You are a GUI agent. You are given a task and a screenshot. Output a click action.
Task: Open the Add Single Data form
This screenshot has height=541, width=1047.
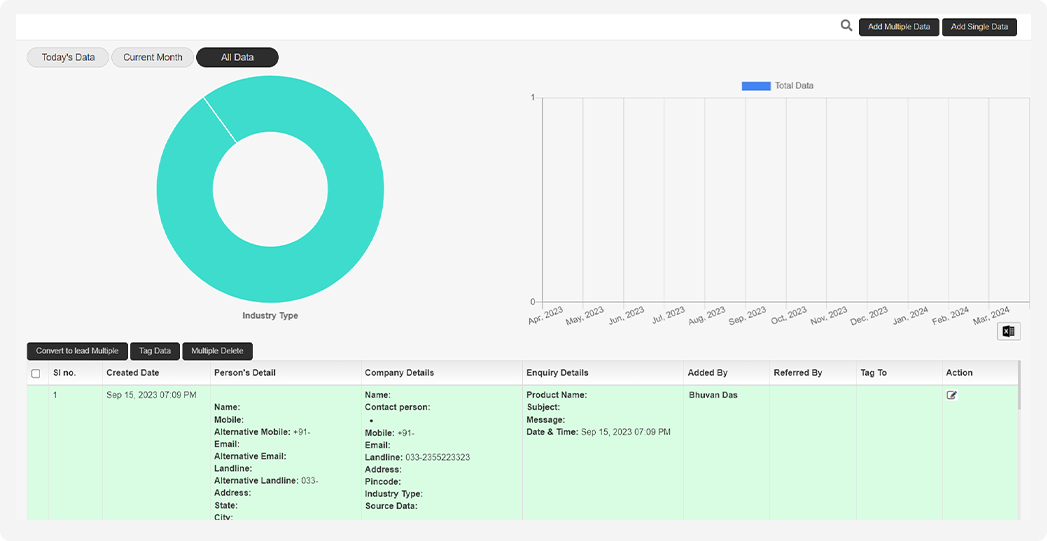[979, 27]
